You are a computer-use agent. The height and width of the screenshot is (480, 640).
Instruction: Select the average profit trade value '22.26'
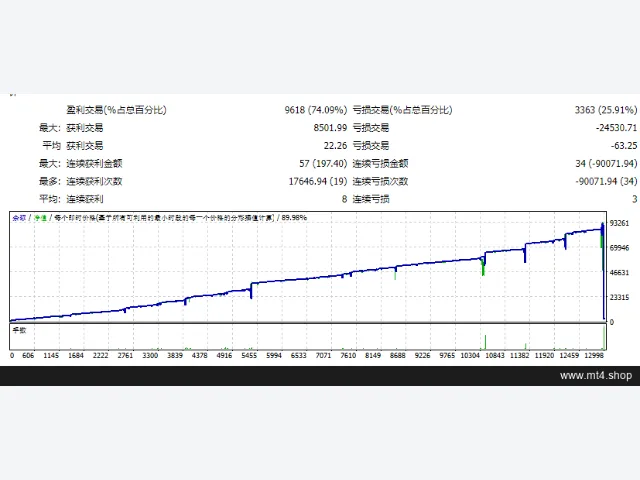(x=335, y=146)
